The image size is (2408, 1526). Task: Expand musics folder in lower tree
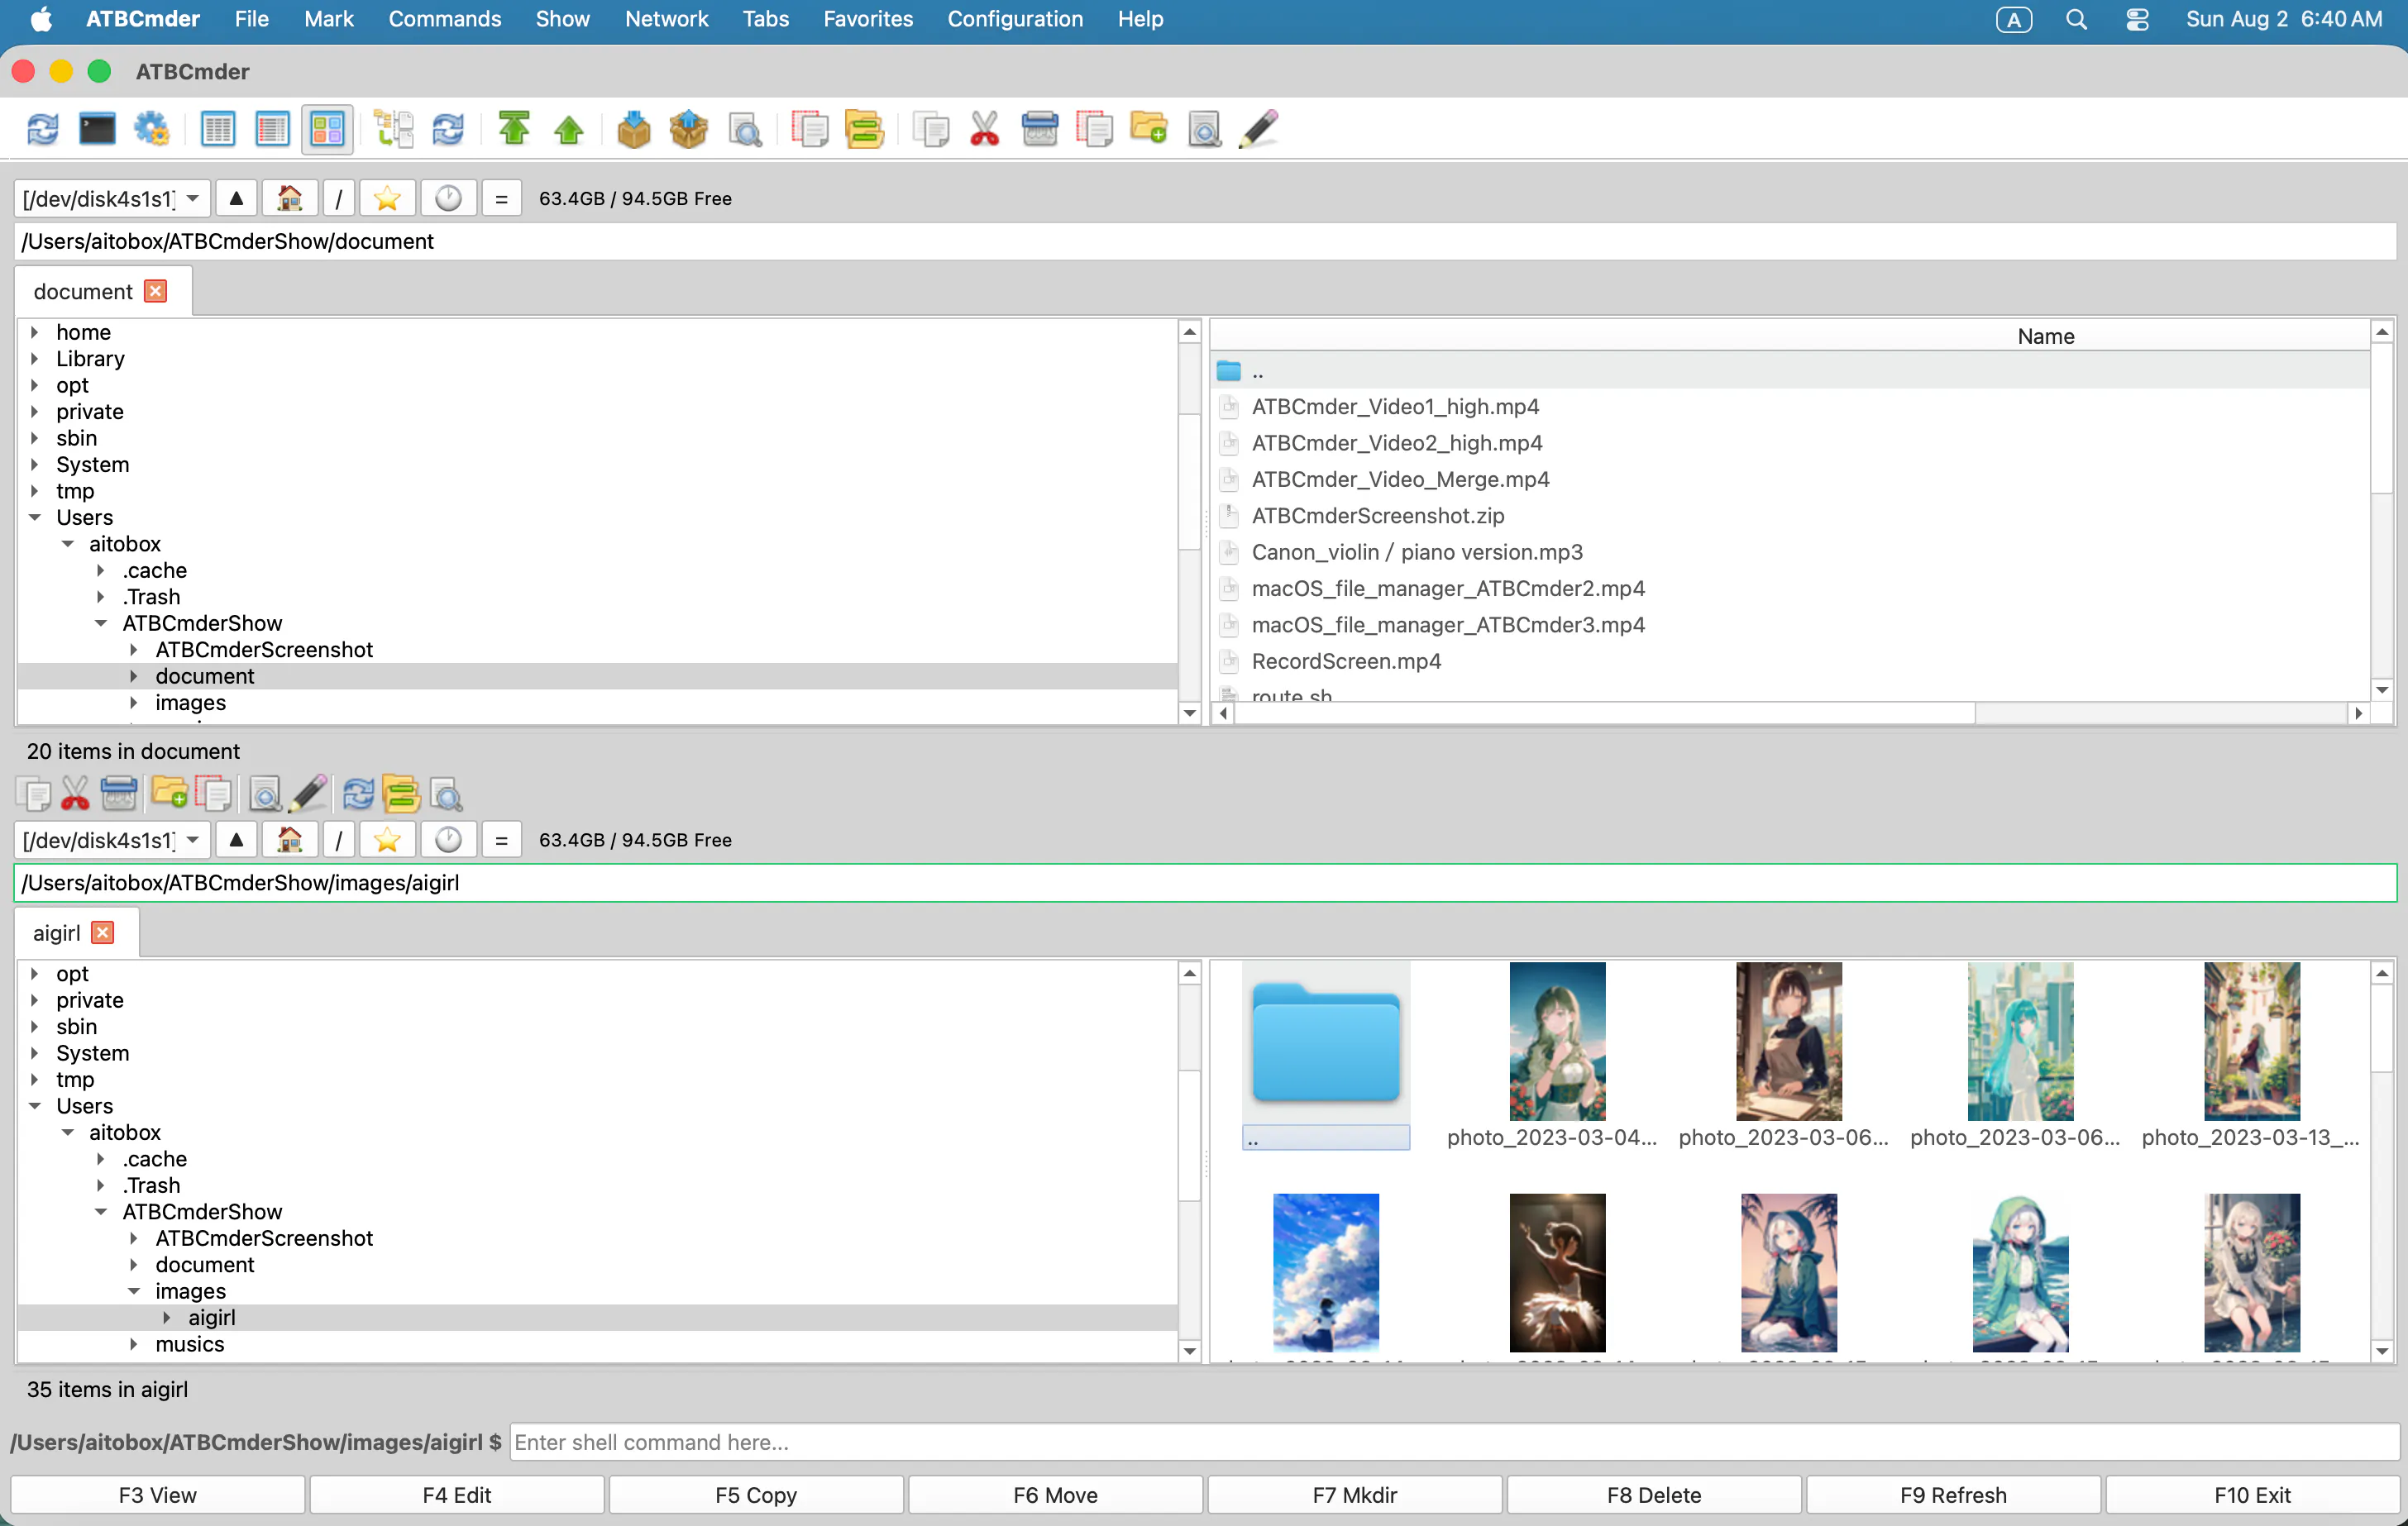[x=133, y=1344]
